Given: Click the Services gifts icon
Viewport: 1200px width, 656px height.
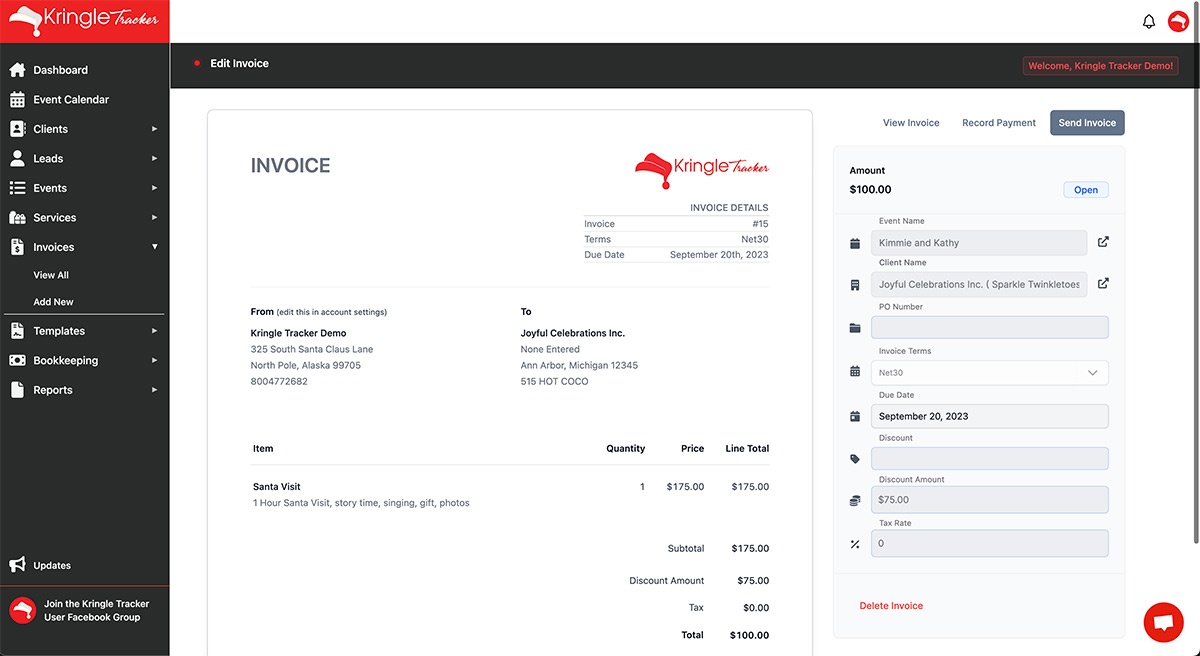Looking at the screenshot, I should click(x=17, y=217).
